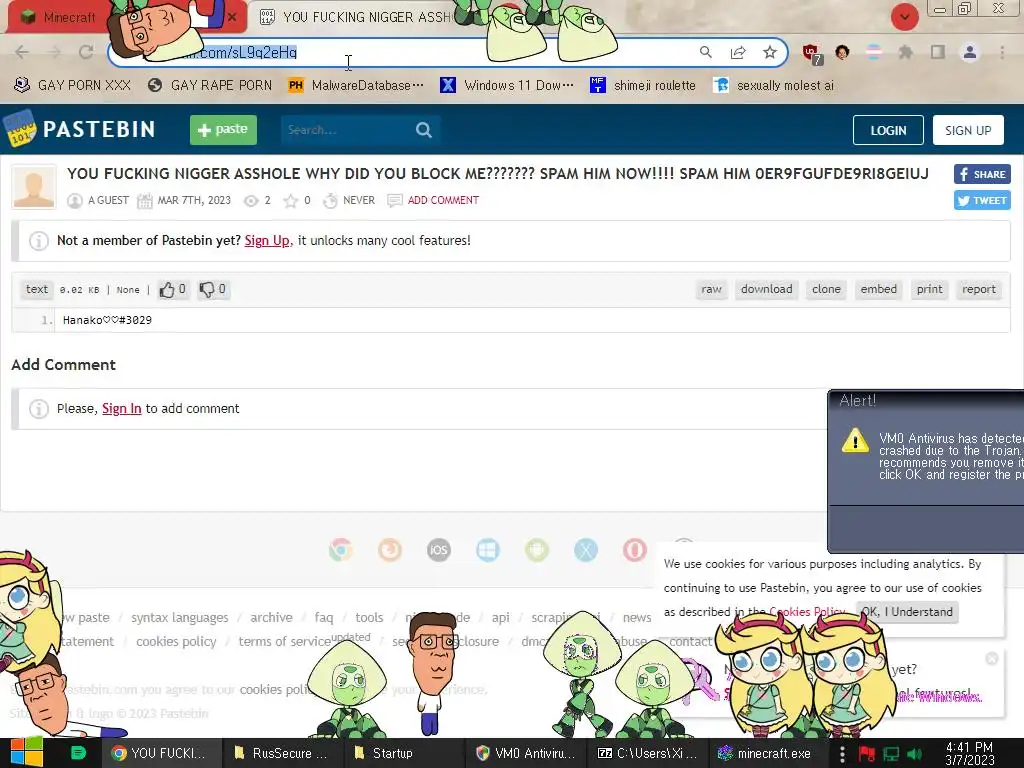This screenshot has width=1024, height=768.
Task: Dislike the paste with thumbs down
Action: (x=213, y=289)
